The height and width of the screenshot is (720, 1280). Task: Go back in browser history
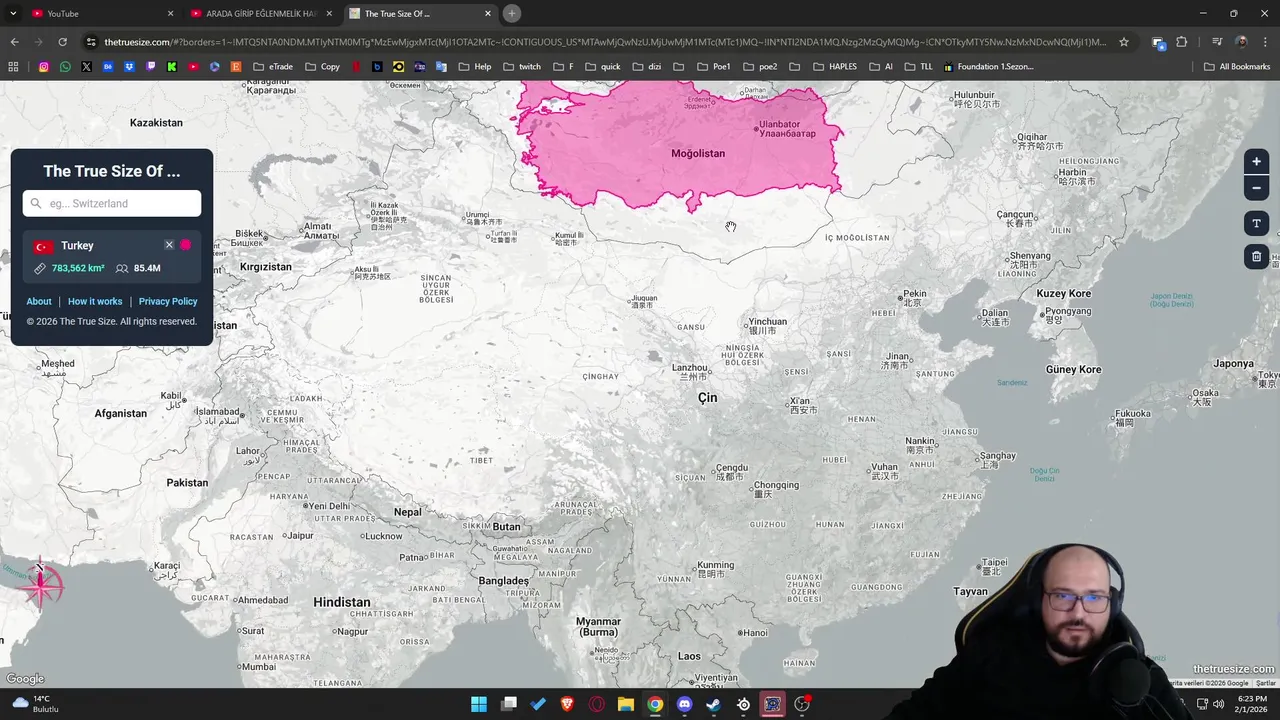pyautogui.click(x=14, y=42)
